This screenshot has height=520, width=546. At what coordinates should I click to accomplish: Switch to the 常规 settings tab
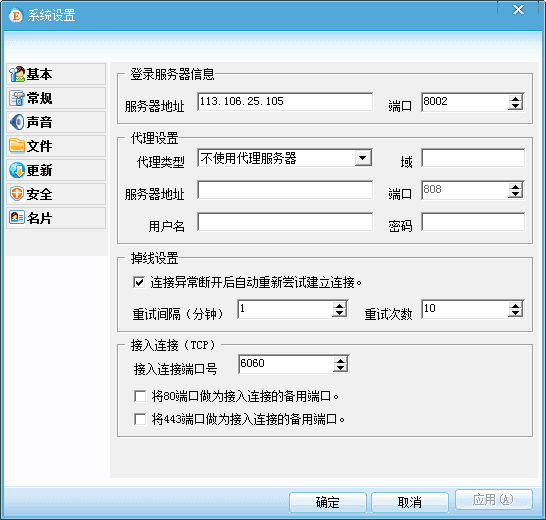pyautogui.click(x=56, y=98)
